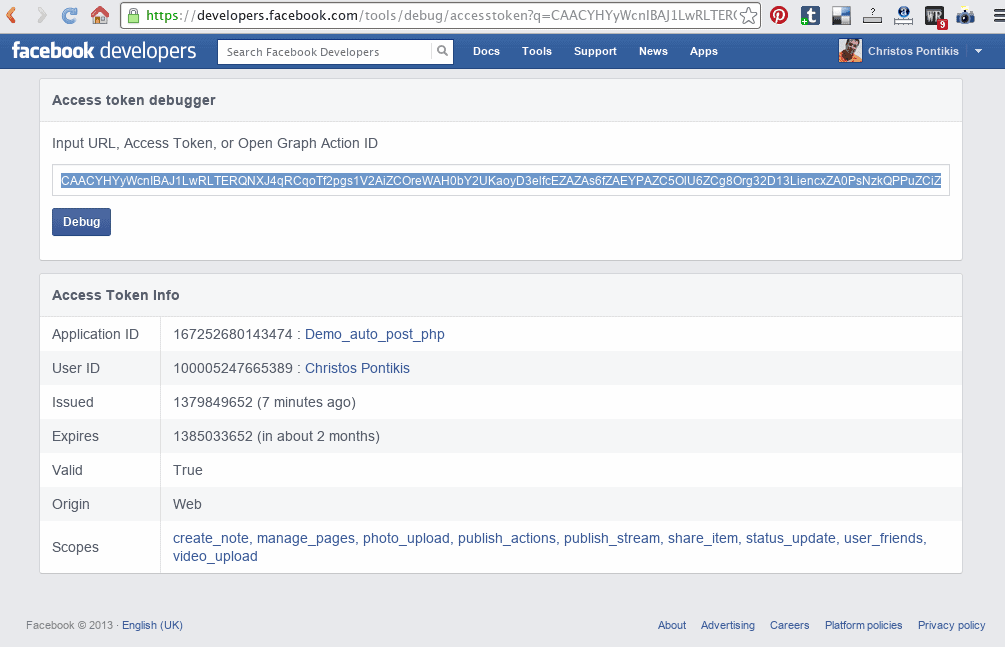1005x647 pixels.
Task: Click the user_friends scope link
Action: (885, 538)
